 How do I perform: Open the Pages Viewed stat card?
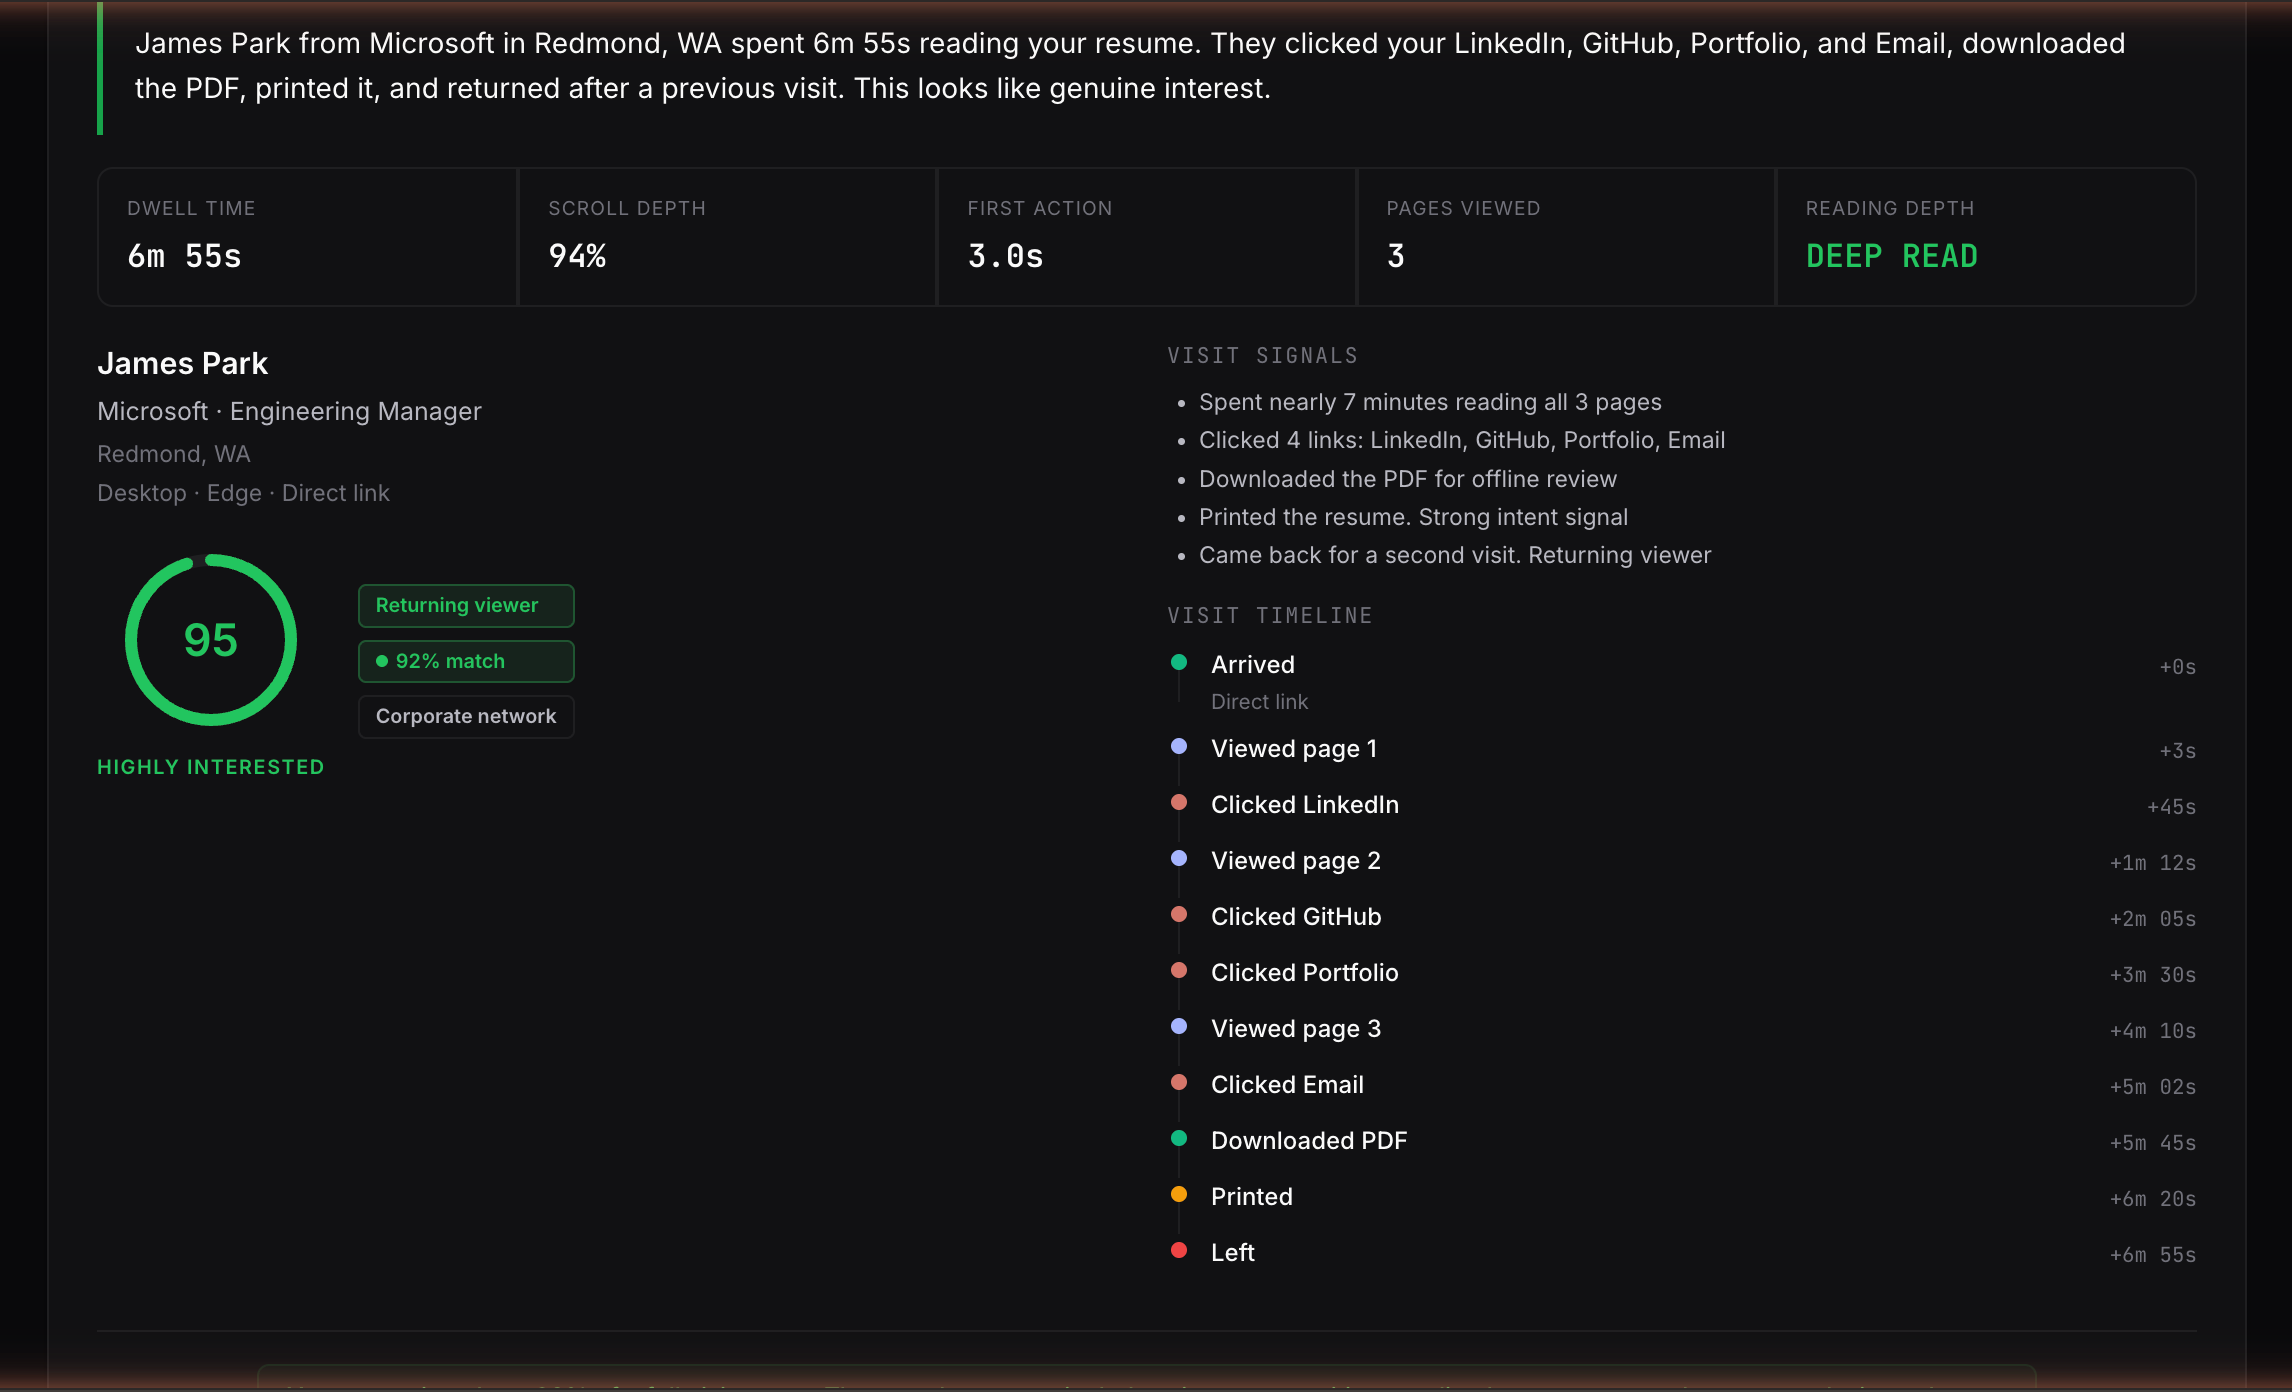point(1565,237)
